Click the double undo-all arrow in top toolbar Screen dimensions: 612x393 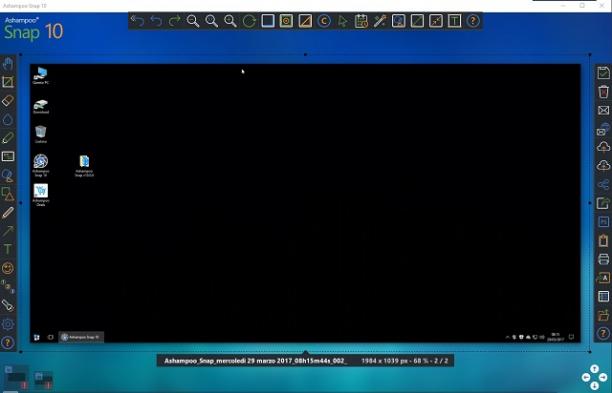coord(137,21)
